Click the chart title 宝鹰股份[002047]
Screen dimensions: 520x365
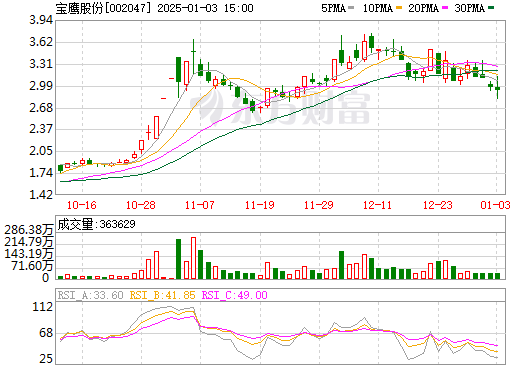[x=103, y=8]
